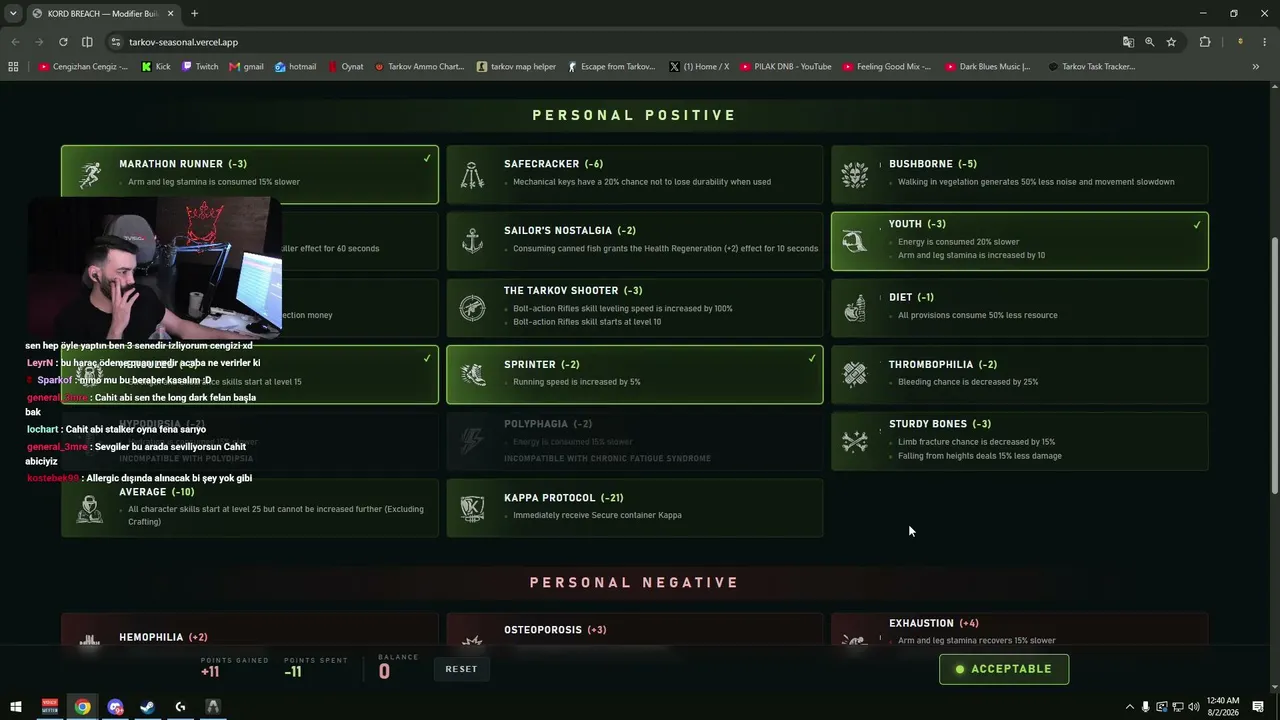Open the Oynat bookmark
Screen dimensions: 1280x720
pos(346,67)
